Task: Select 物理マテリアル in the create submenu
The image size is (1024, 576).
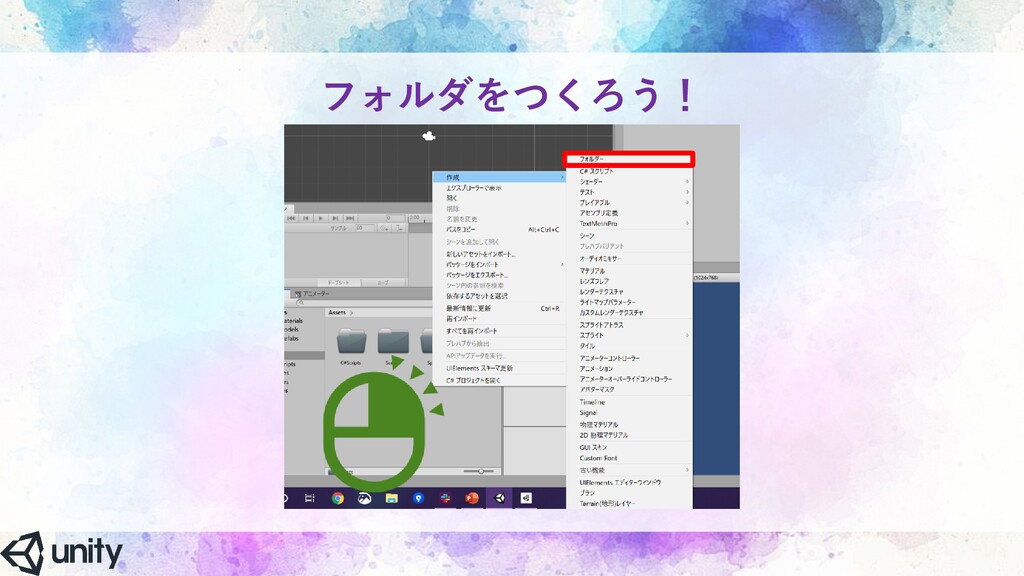Action: (629, 424)
